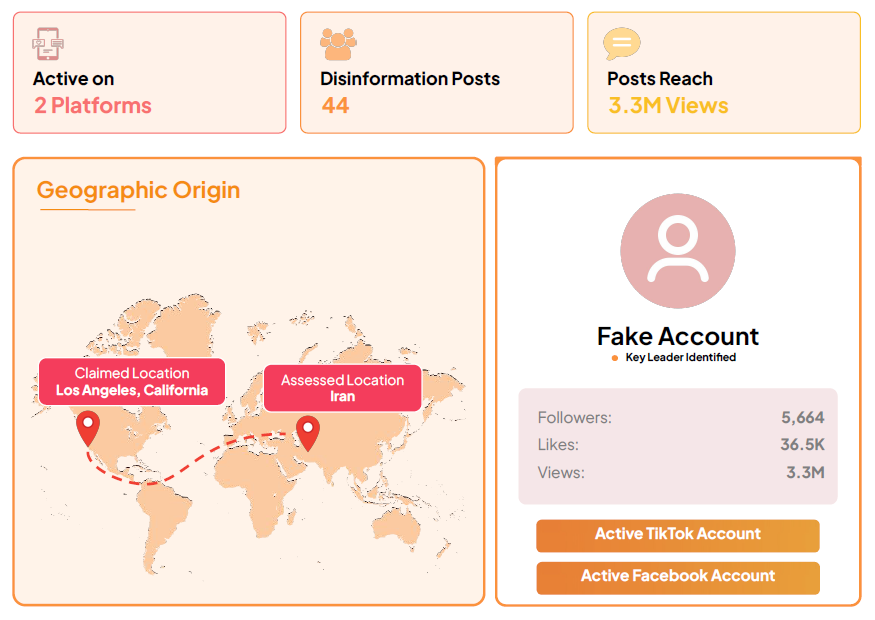Click the devices icon above Active on
Viewport: 875px width, 620px height.
pos(48,45)
